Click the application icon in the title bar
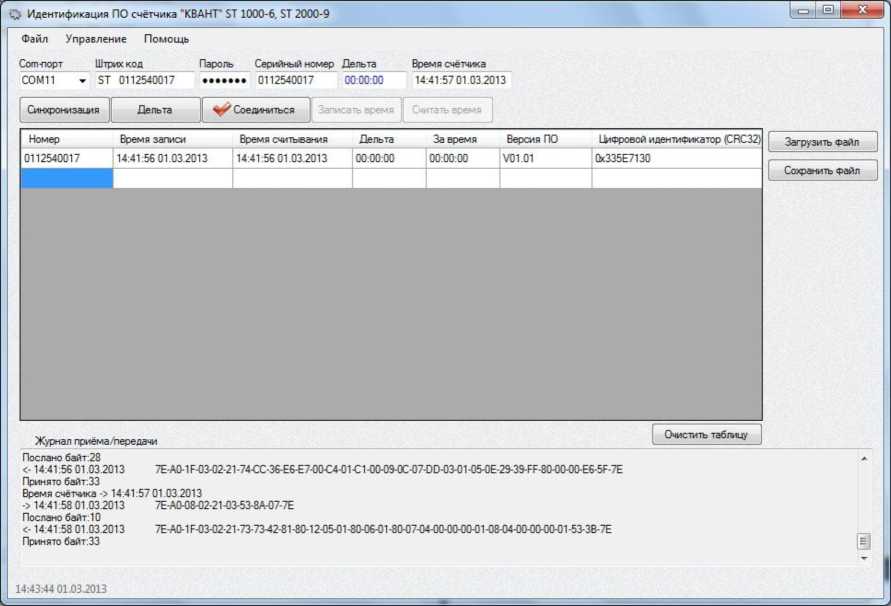The width and height of the screenshot is (891, 606). [15, 12]
